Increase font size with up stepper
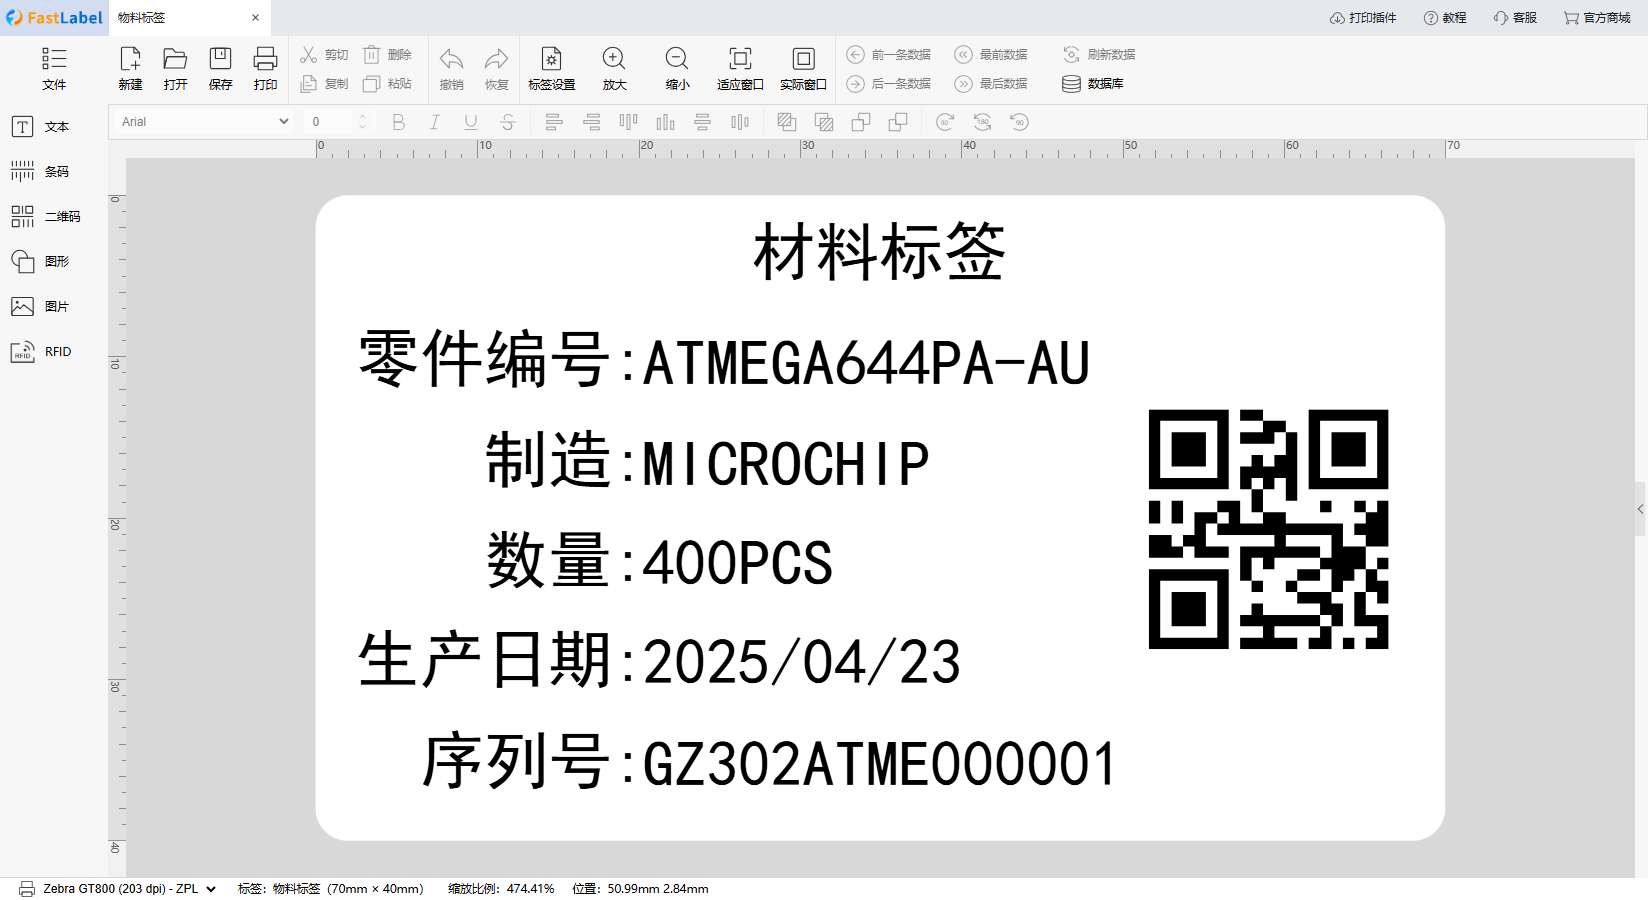 (x=362, y=117)
